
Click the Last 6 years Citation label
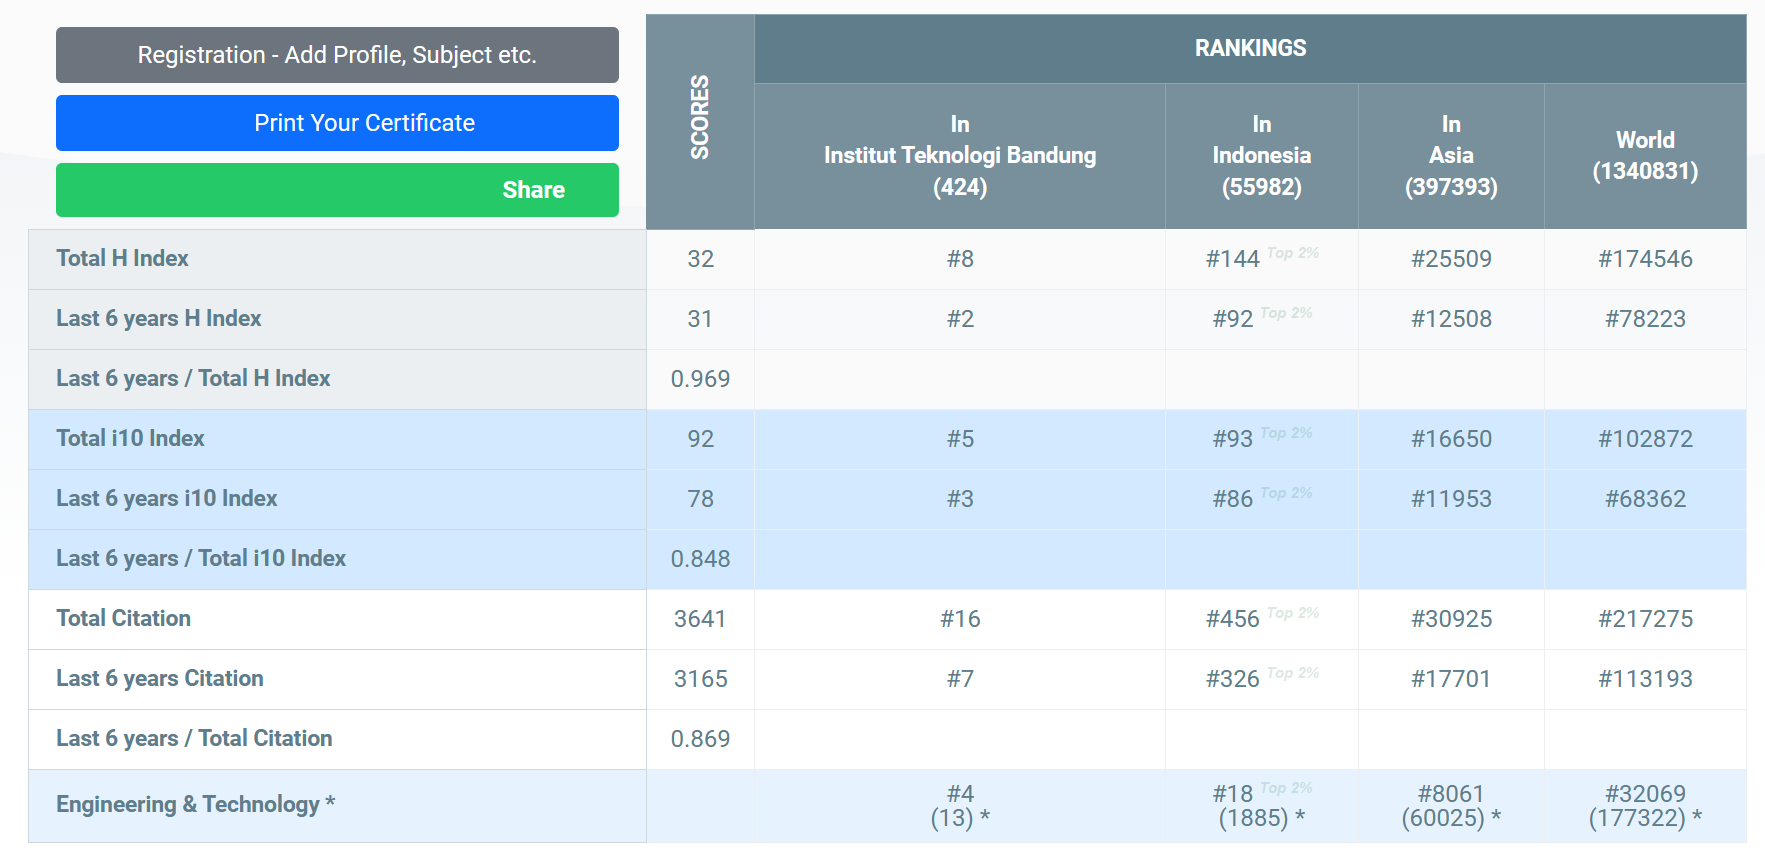160,678
